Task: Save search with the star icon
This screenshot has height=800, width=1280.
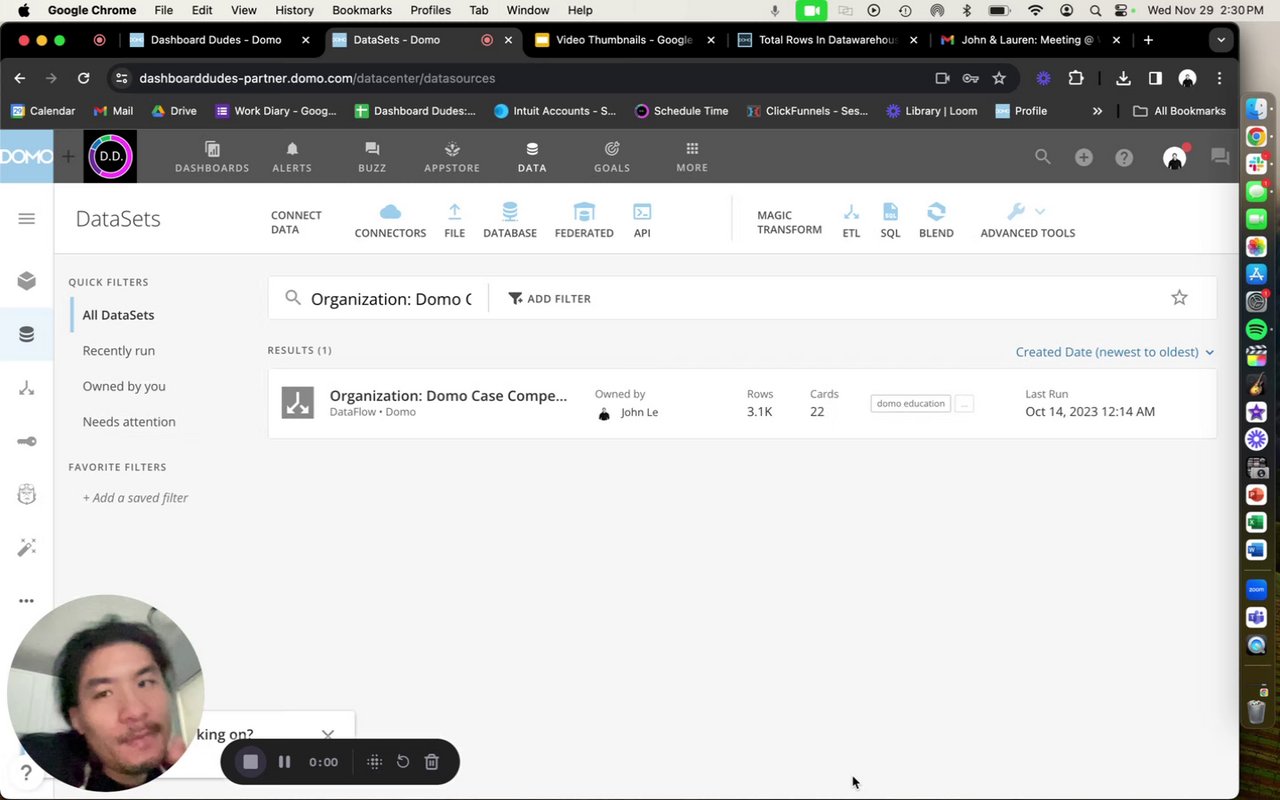Action: pyautogui.click(x=1180, y=298)
